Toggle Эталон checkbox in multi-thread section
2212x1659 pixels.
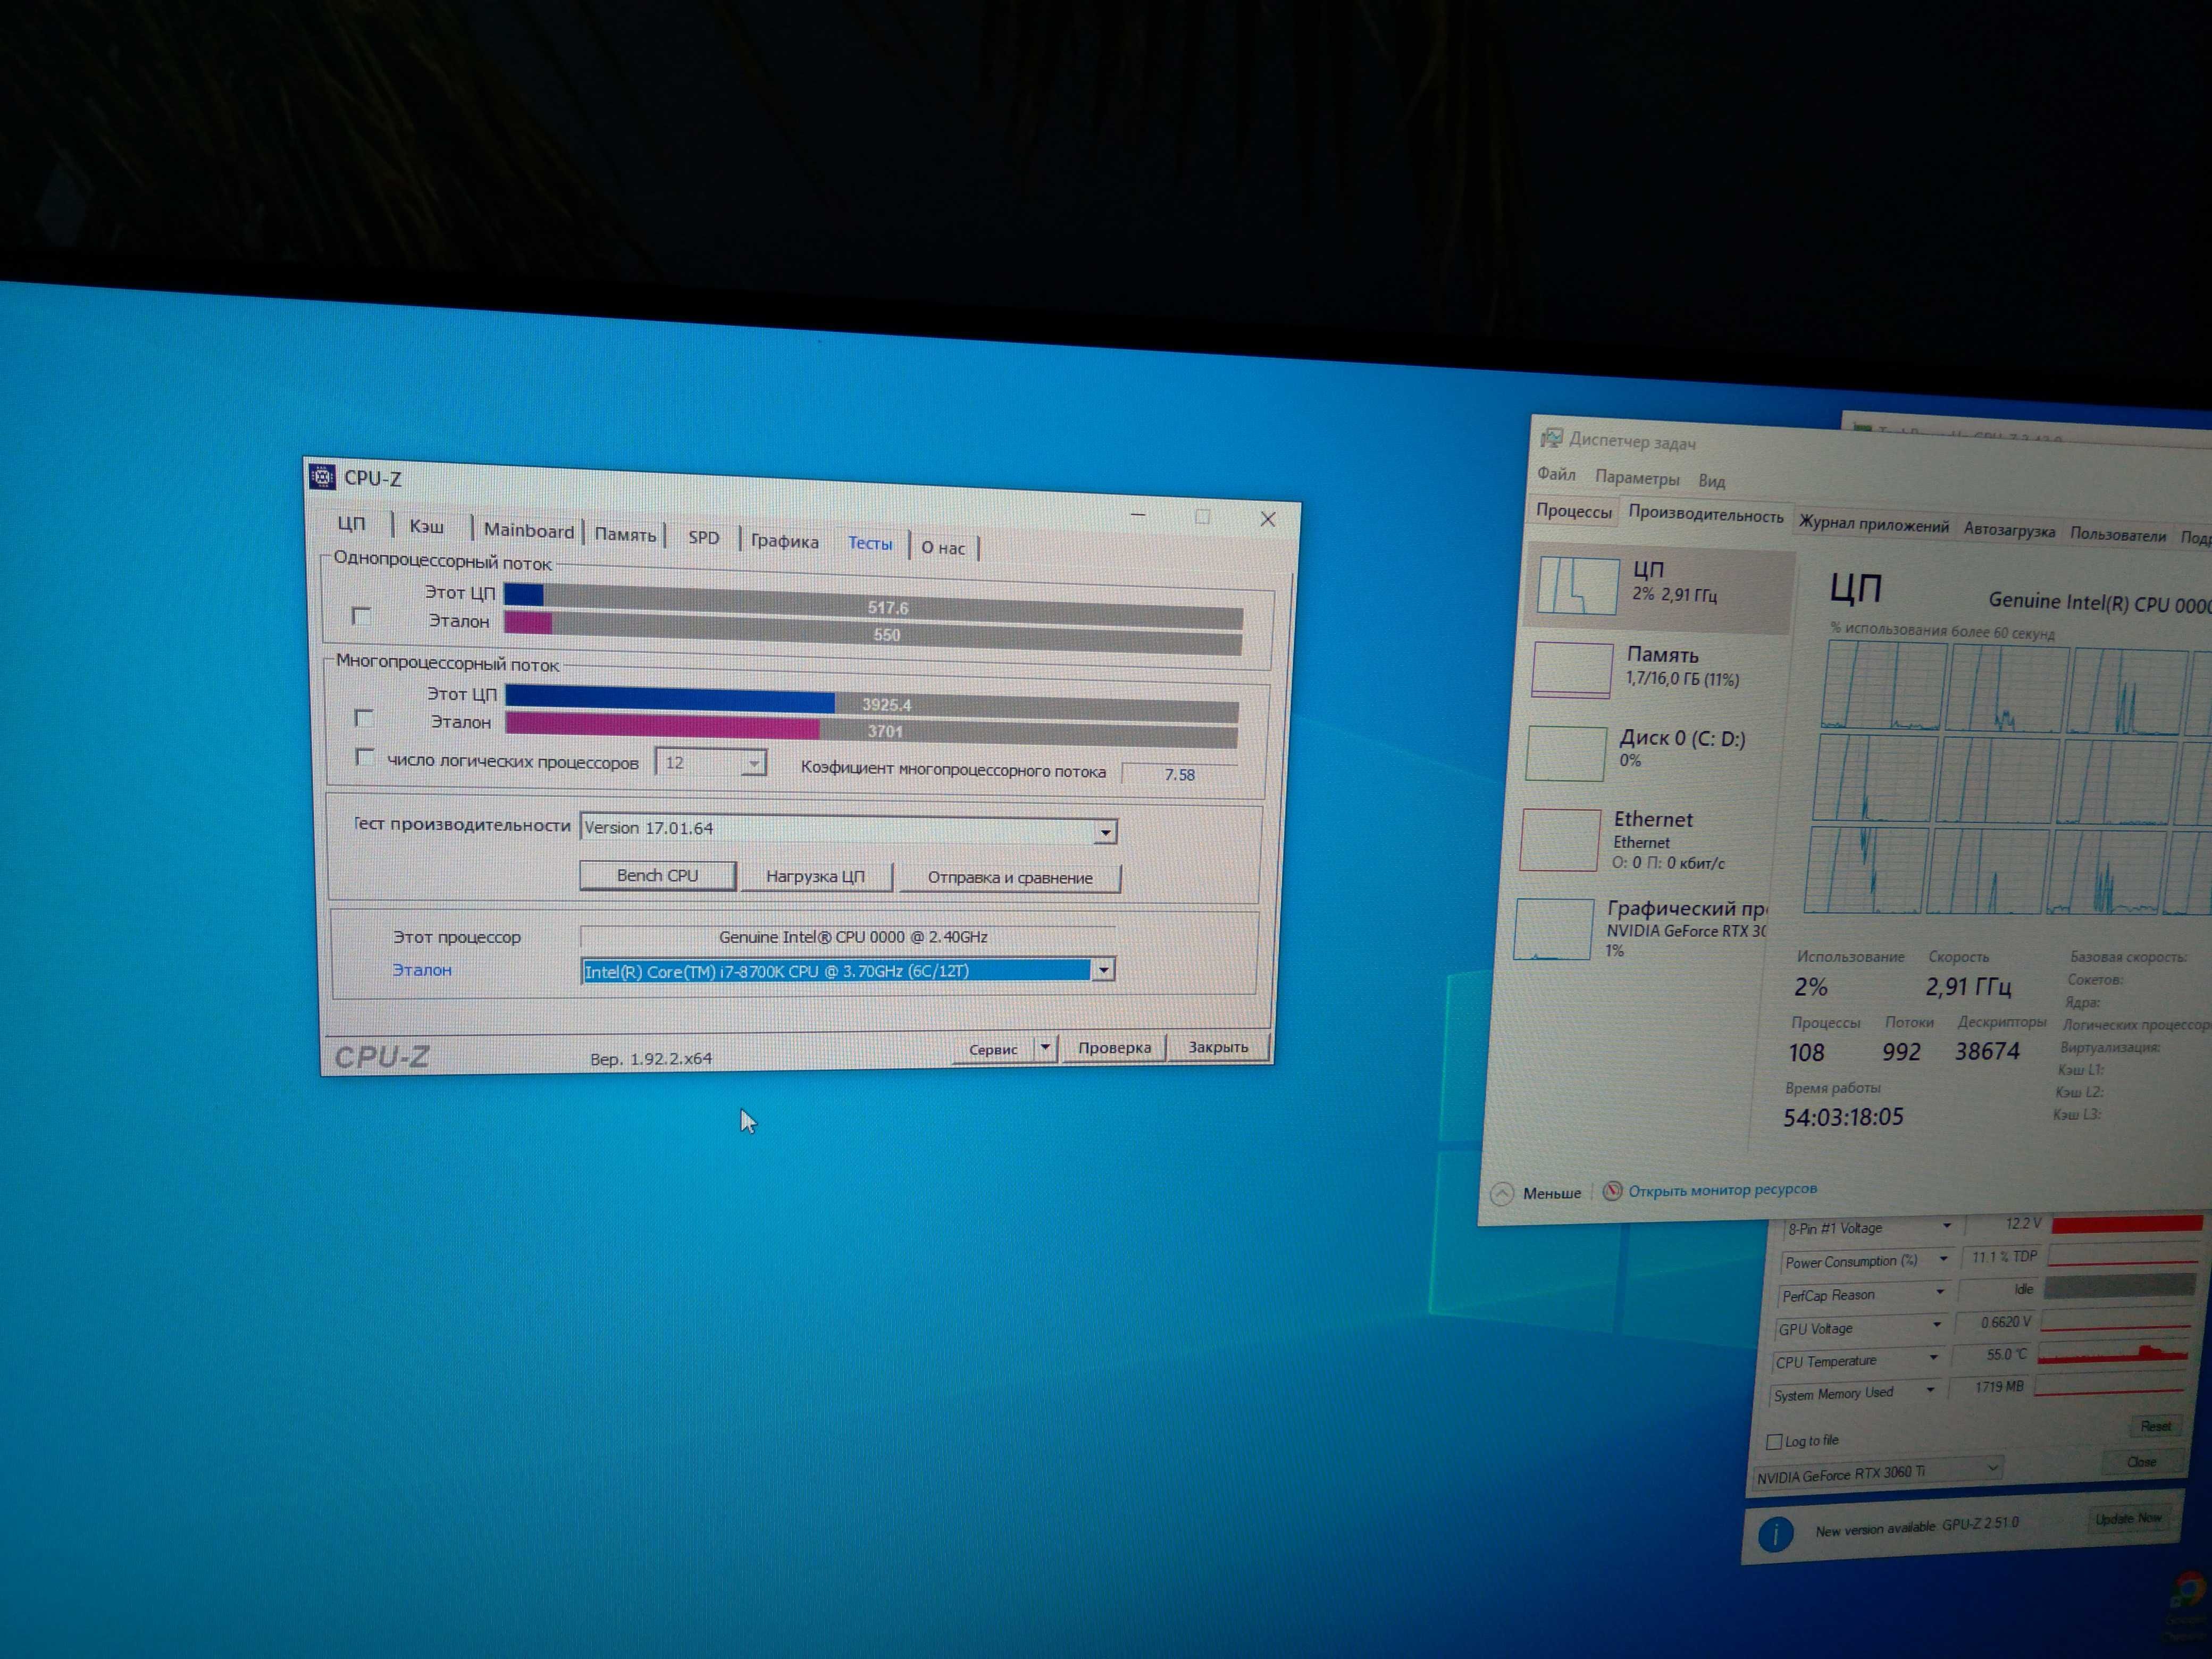pos(364,717)
